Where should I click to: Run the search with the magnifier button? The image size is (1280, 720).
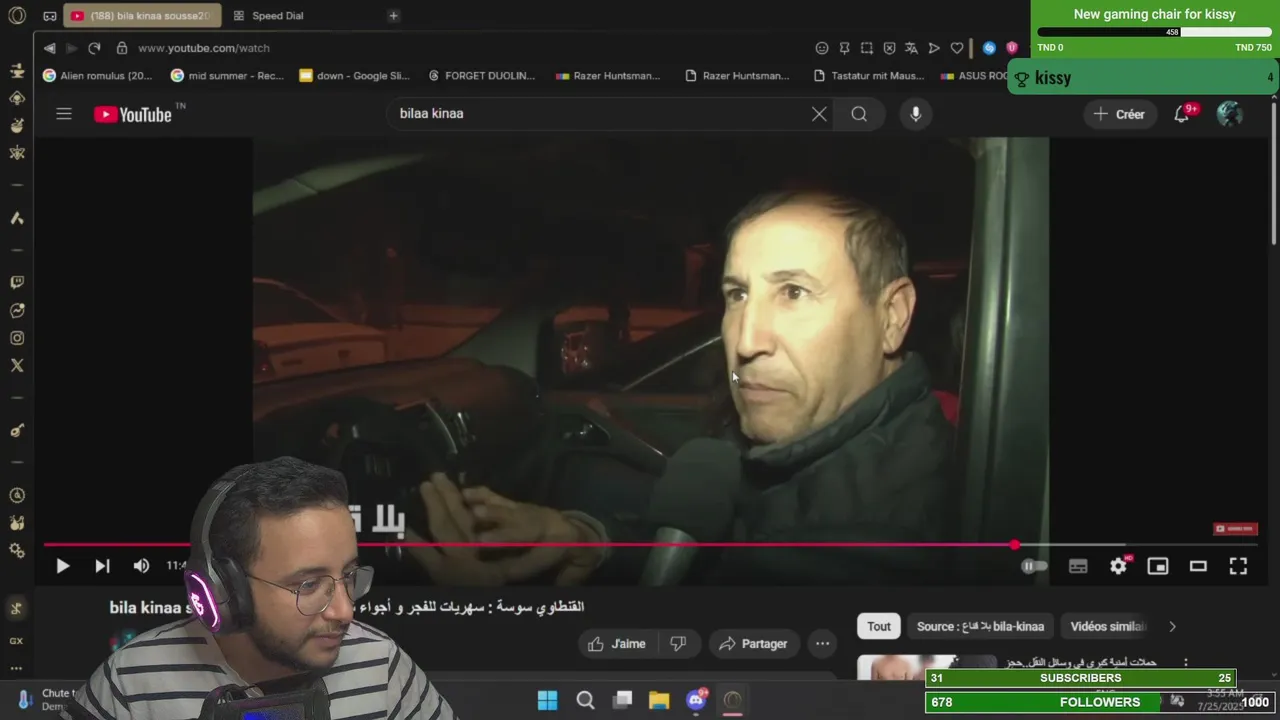(859, 114)
